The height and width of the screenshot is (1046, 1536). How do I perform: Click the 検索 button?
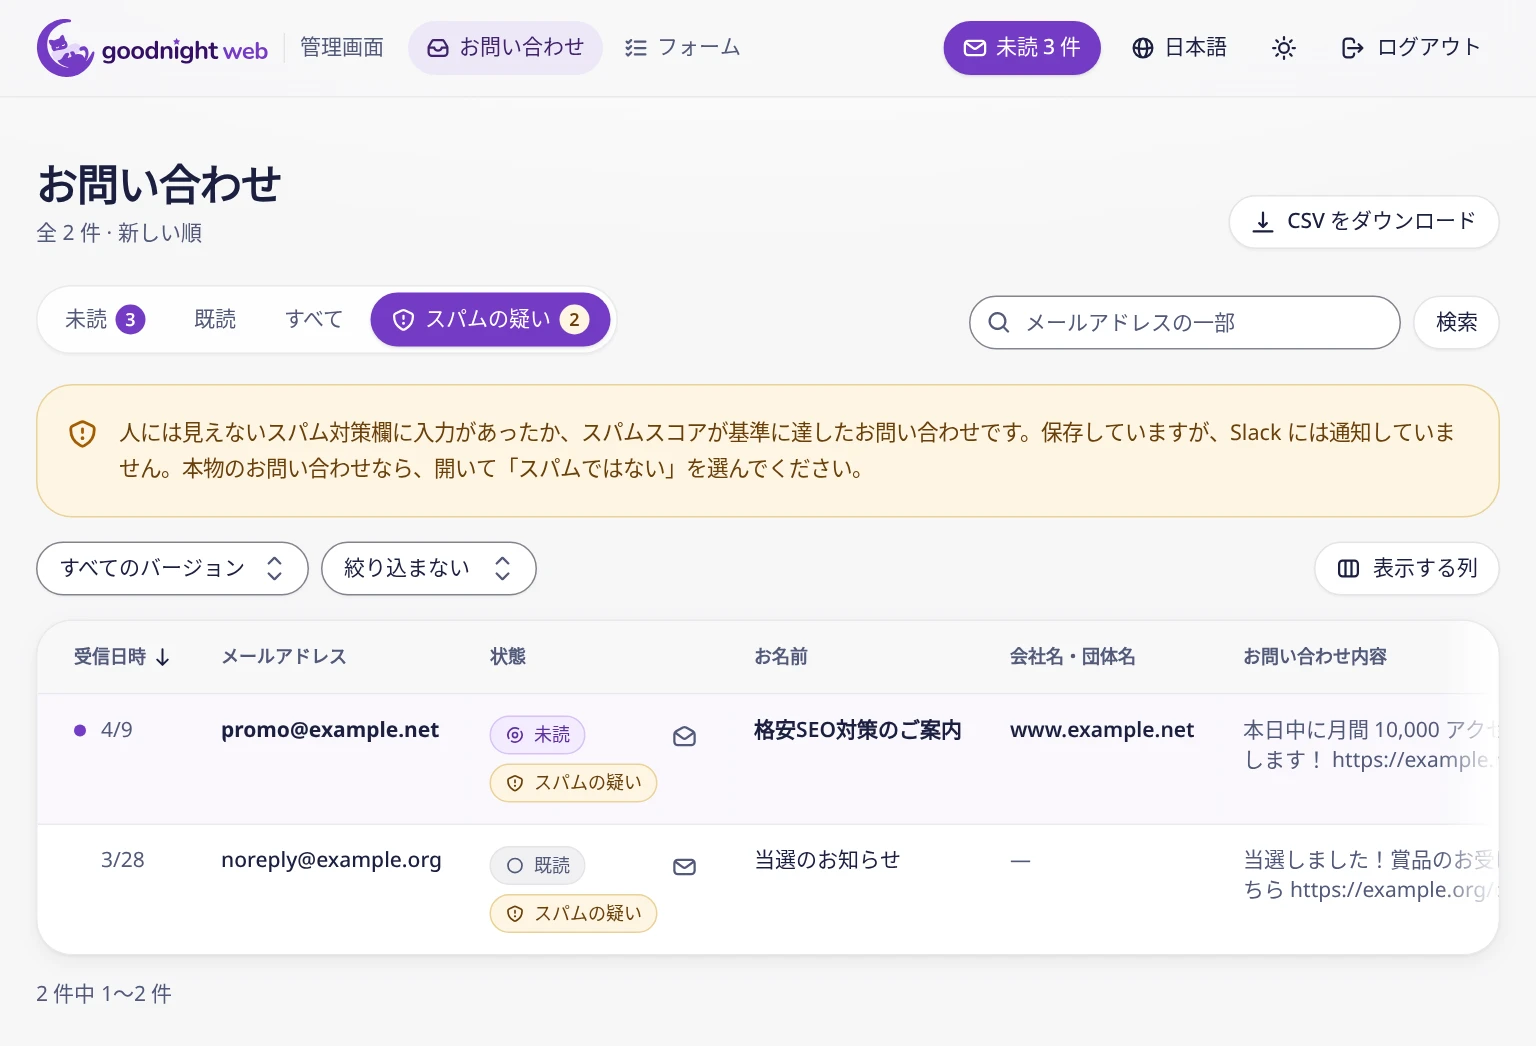click(1456, 322)
